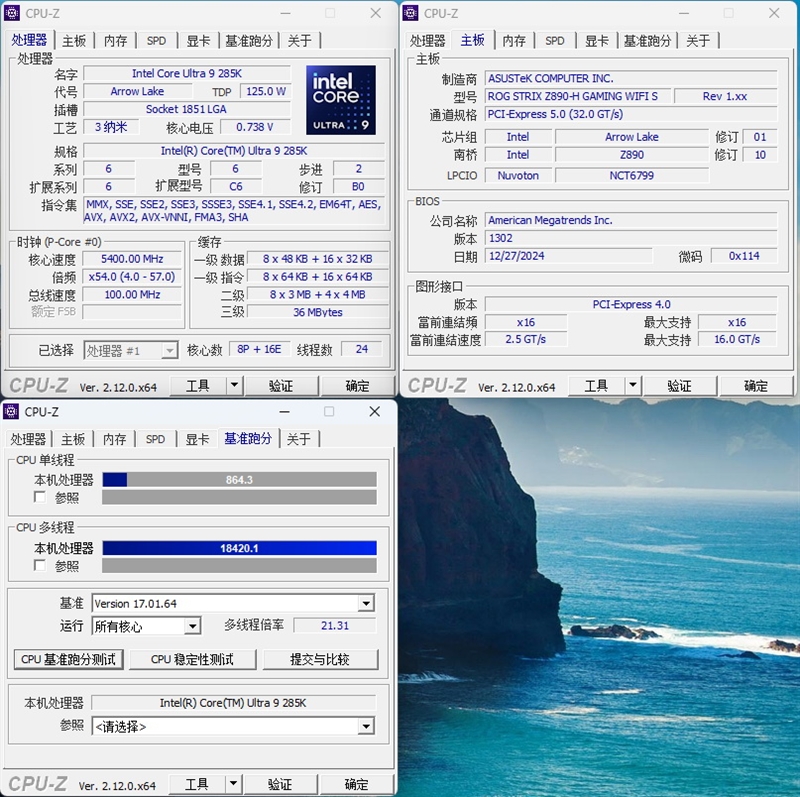Close the benchmark CPU-Z window
800x797 pixels.
374,411
